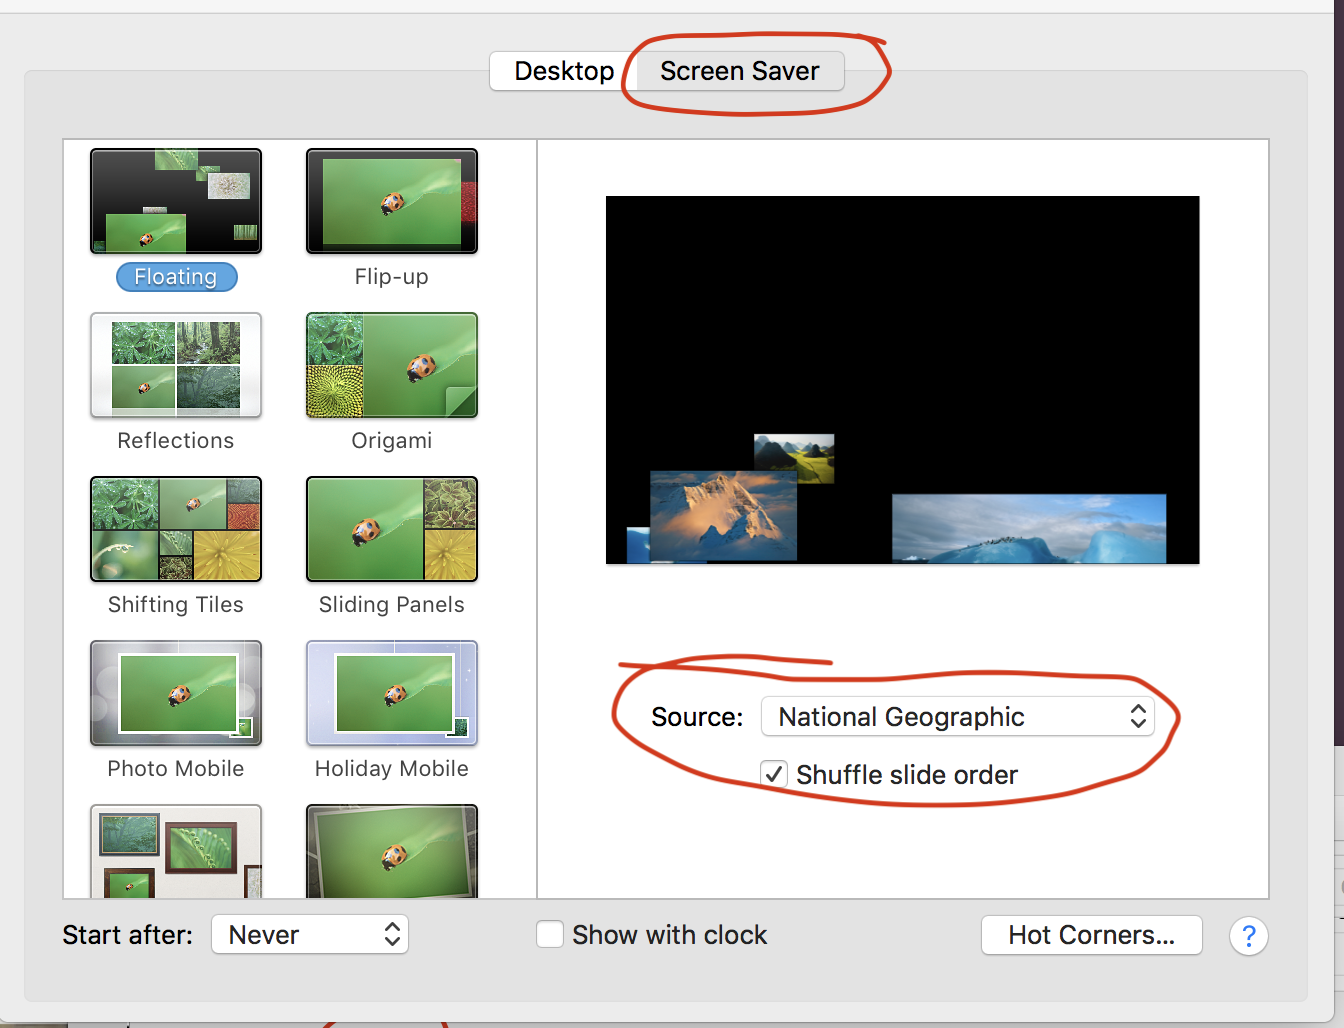1344x1028 pixels.
Task: Select the Flip-up screen saver thumbnail
Action: pyautogui.click(x=392, y=201)
